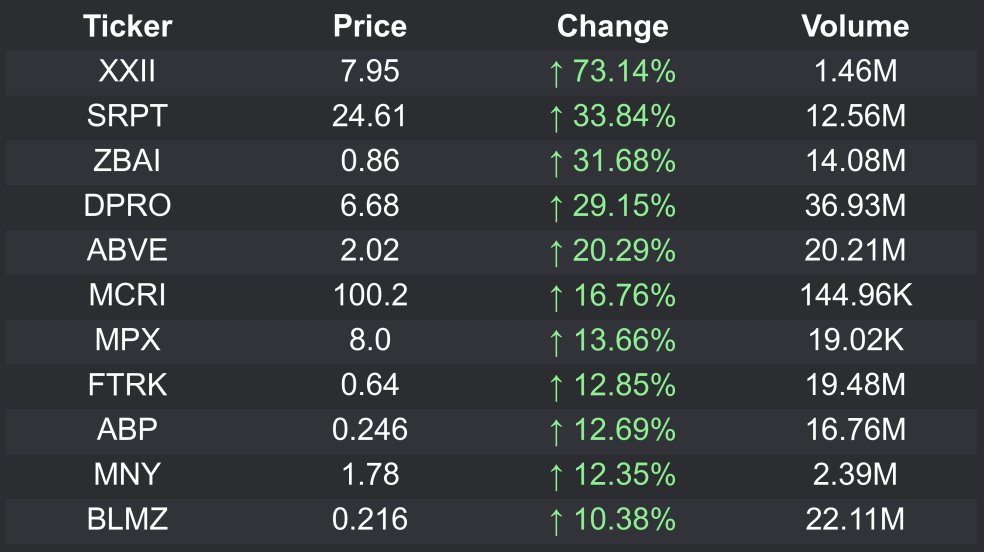
Task: Click the BLMZ ticker
Action: coord(127,519)
